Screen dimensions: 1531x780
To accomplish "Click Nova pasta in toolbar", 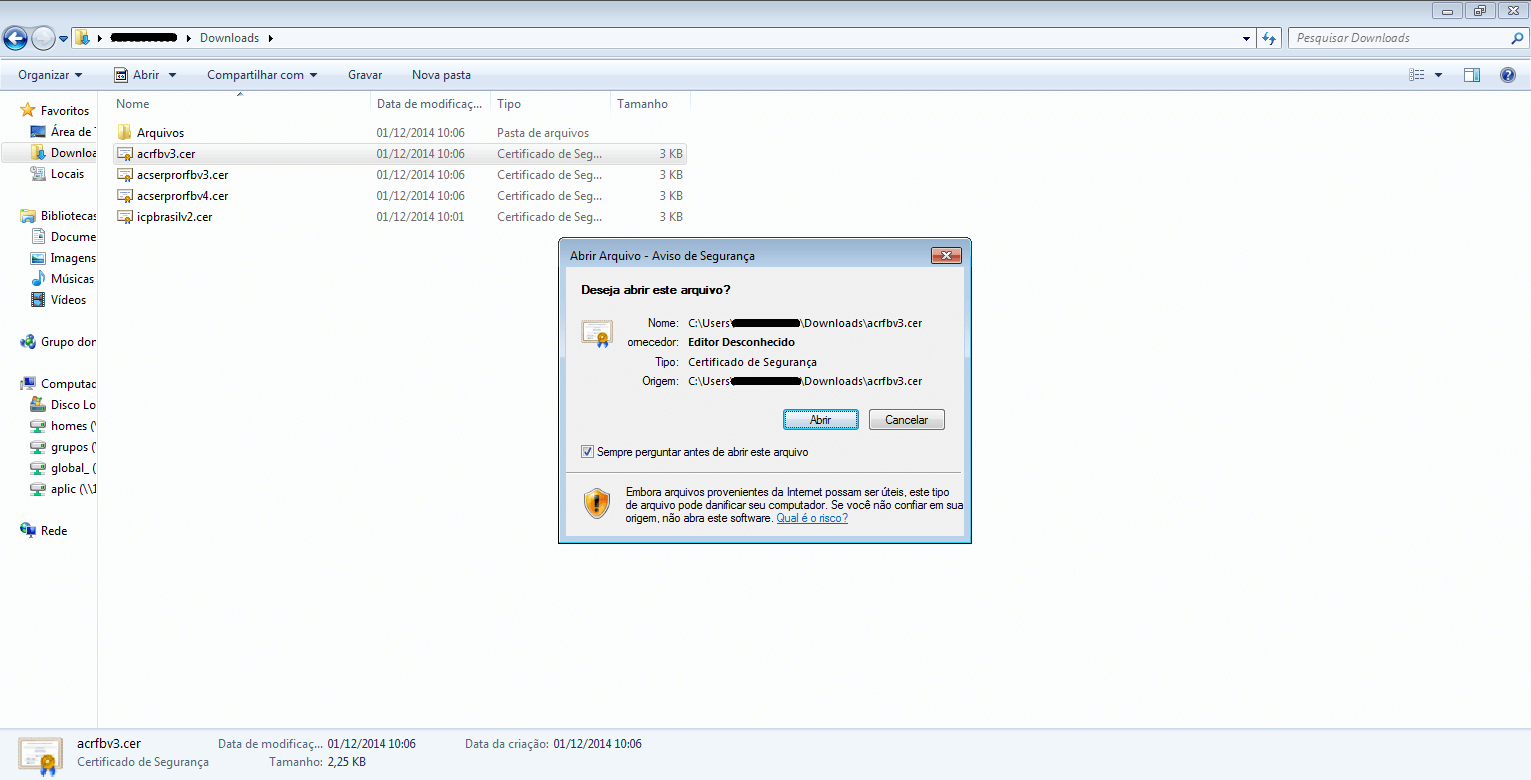I will pyautogui.click(x=441, y=75).
